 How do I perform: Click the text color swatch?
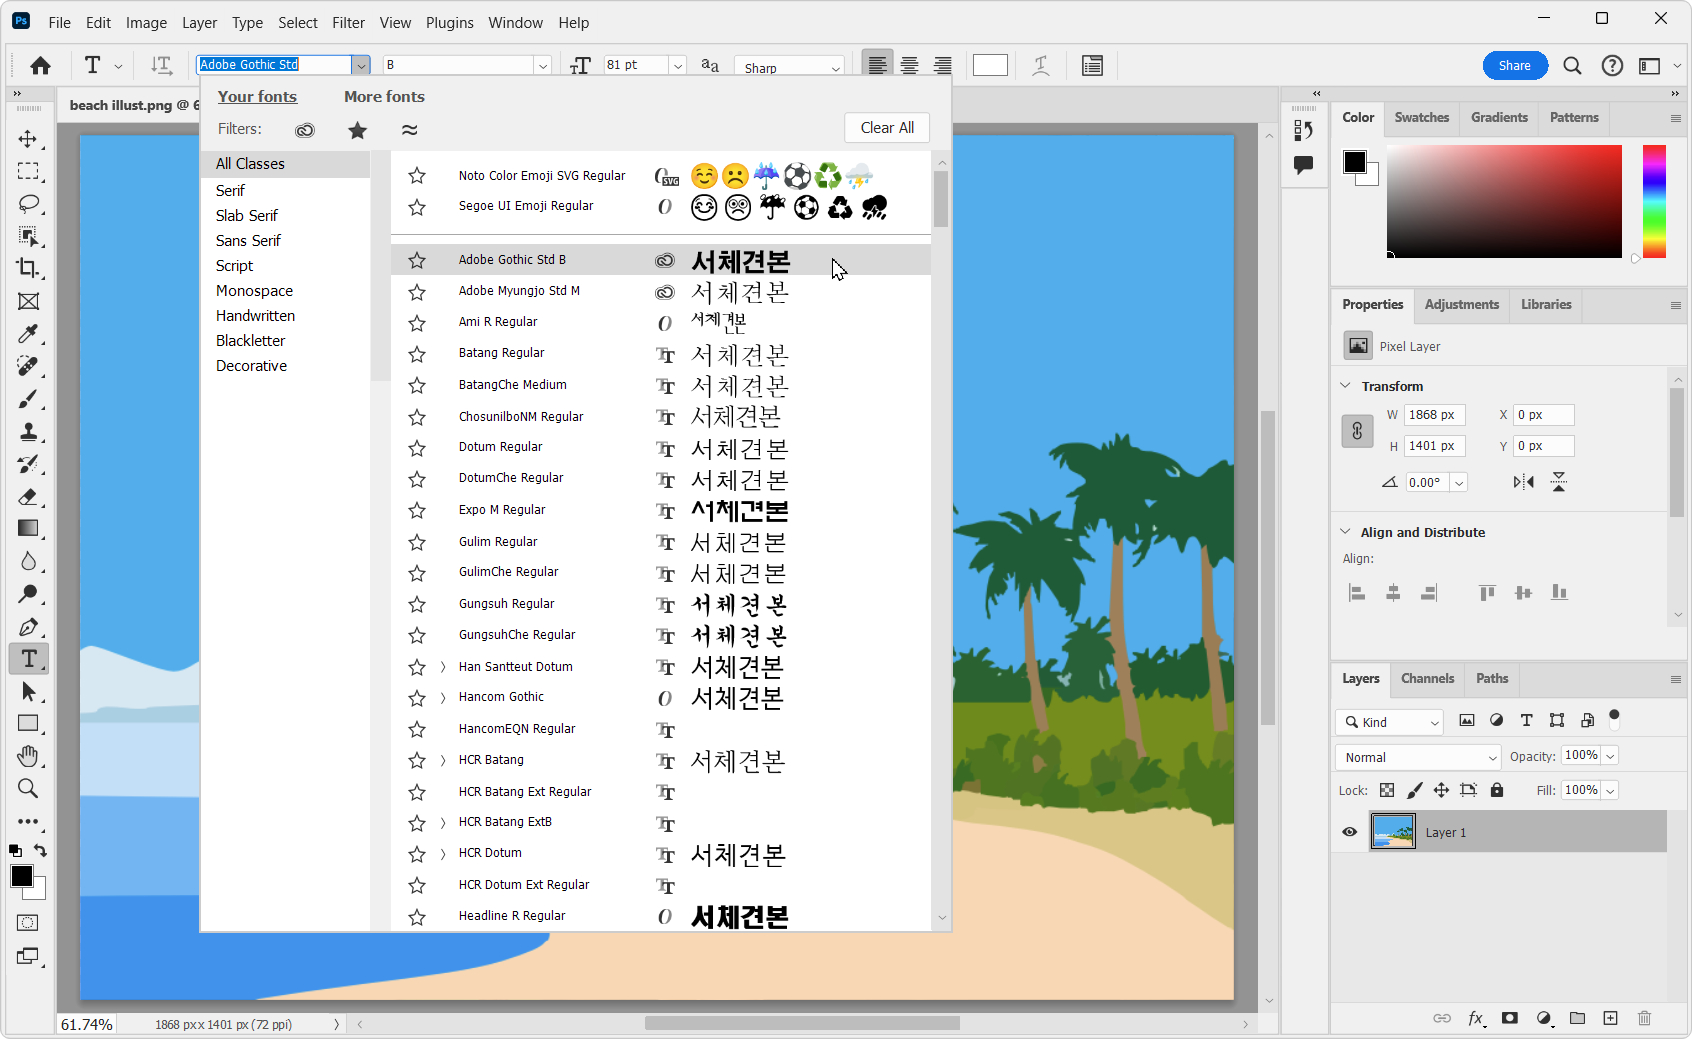coord(990,65)
